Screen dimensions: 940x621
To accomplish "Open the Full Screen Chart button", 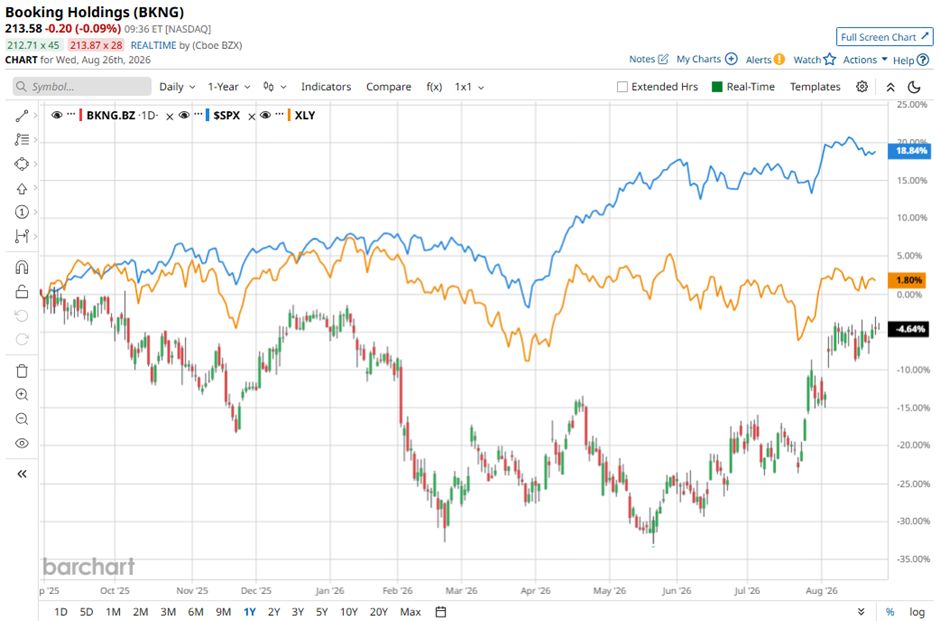I will [x=885, y=37].
